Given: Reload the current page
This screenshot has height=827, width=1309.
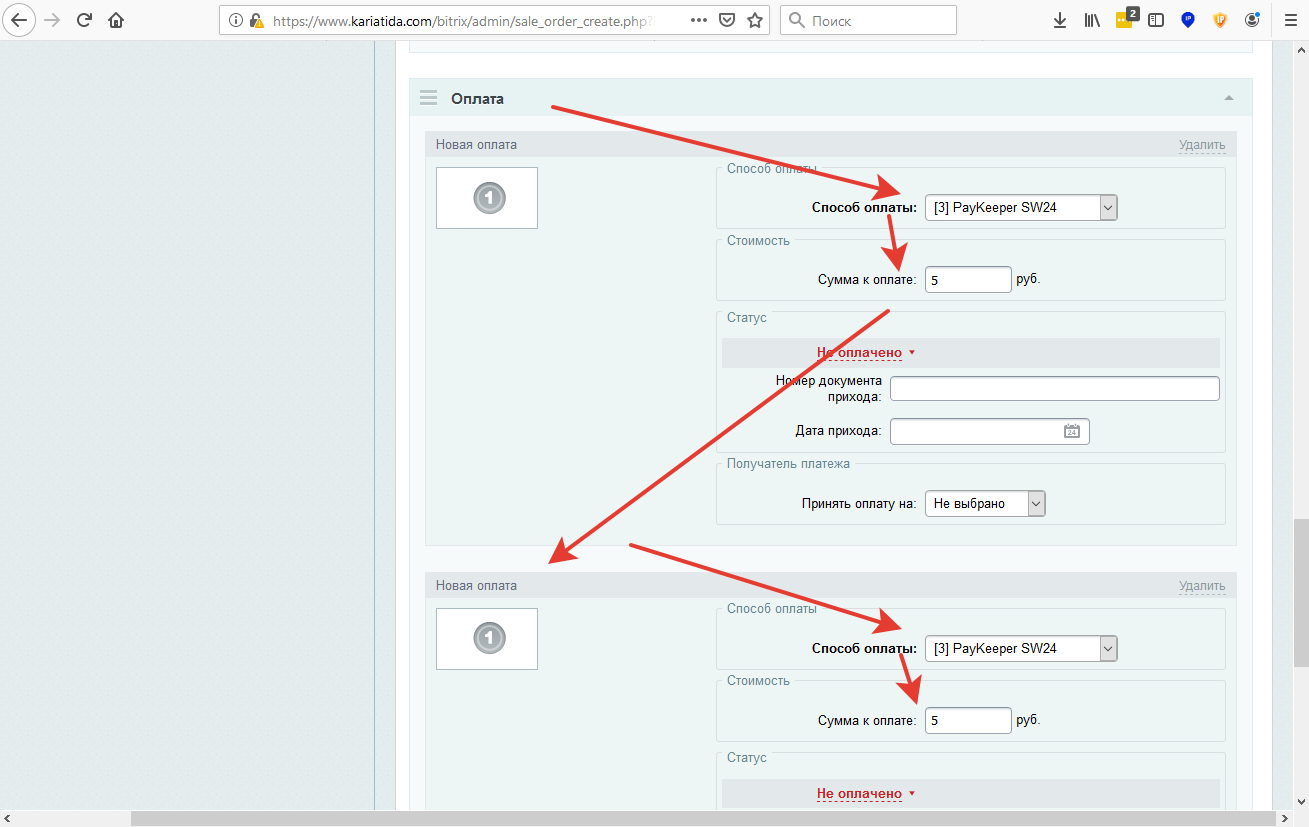Looking at the screenshot, I should point(85,20).
